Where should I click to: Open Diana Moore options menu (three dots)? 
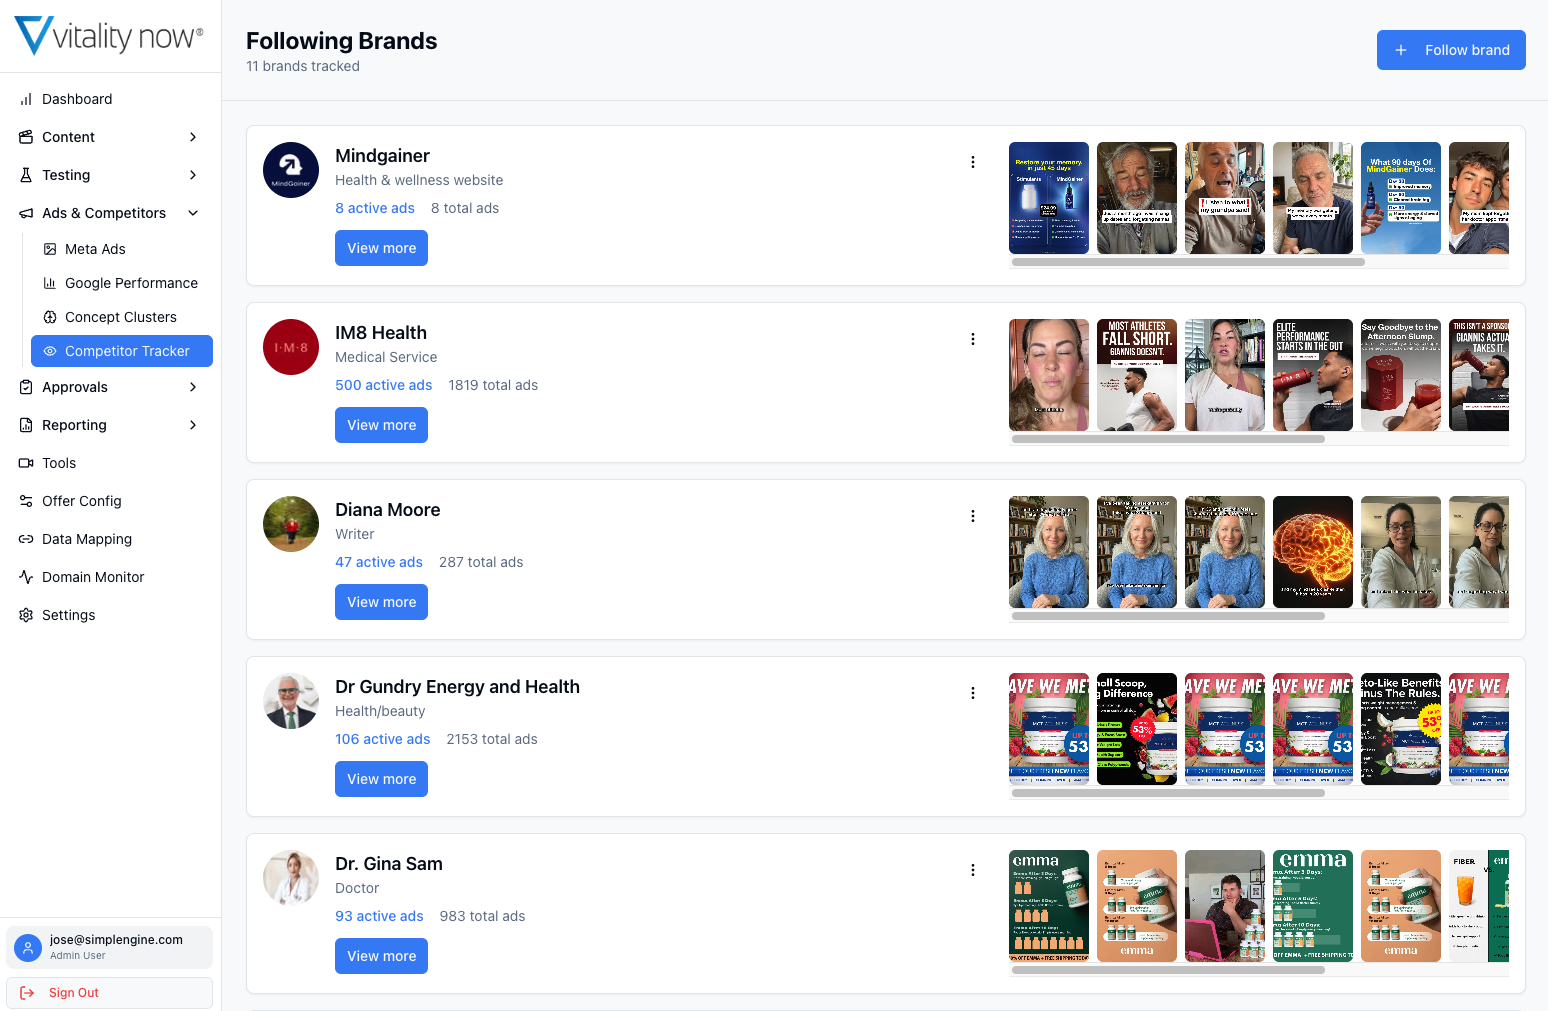click(973, 516)
